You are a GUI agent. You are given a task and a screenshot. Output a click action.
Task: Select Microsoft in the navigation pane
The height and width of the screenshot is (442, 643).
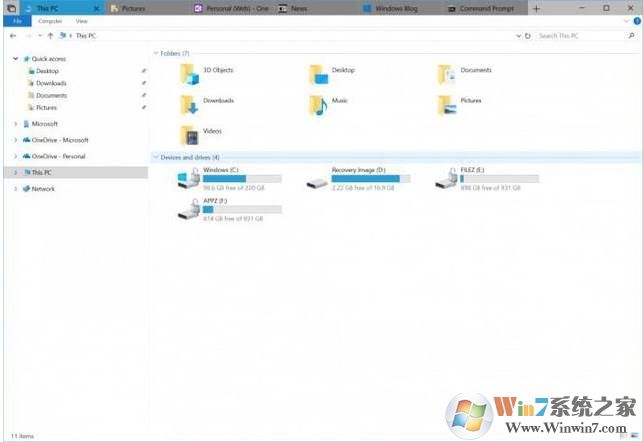pyautogui.click(x=41, y=123)
